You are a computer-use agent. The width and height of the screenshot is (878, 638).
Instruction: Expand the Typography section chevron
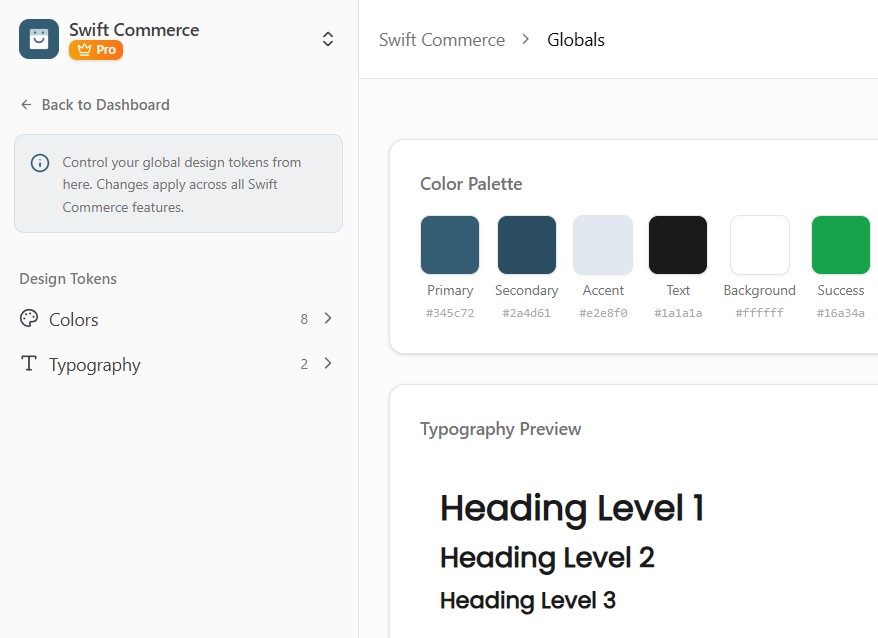(328, 364)
